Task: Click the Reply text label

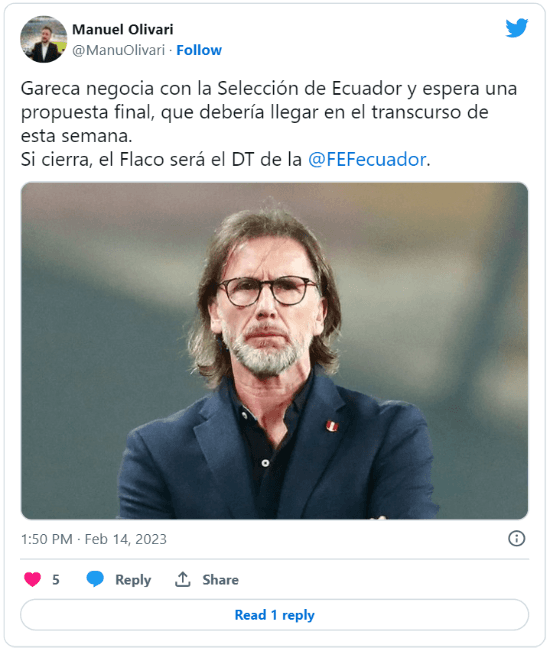Action: (x=133, y=580)
